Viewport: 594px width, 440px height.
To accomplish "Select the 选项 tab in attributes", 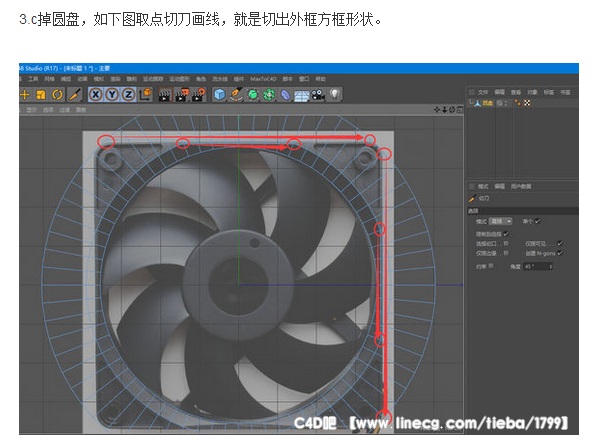I will tap(474, 211).
